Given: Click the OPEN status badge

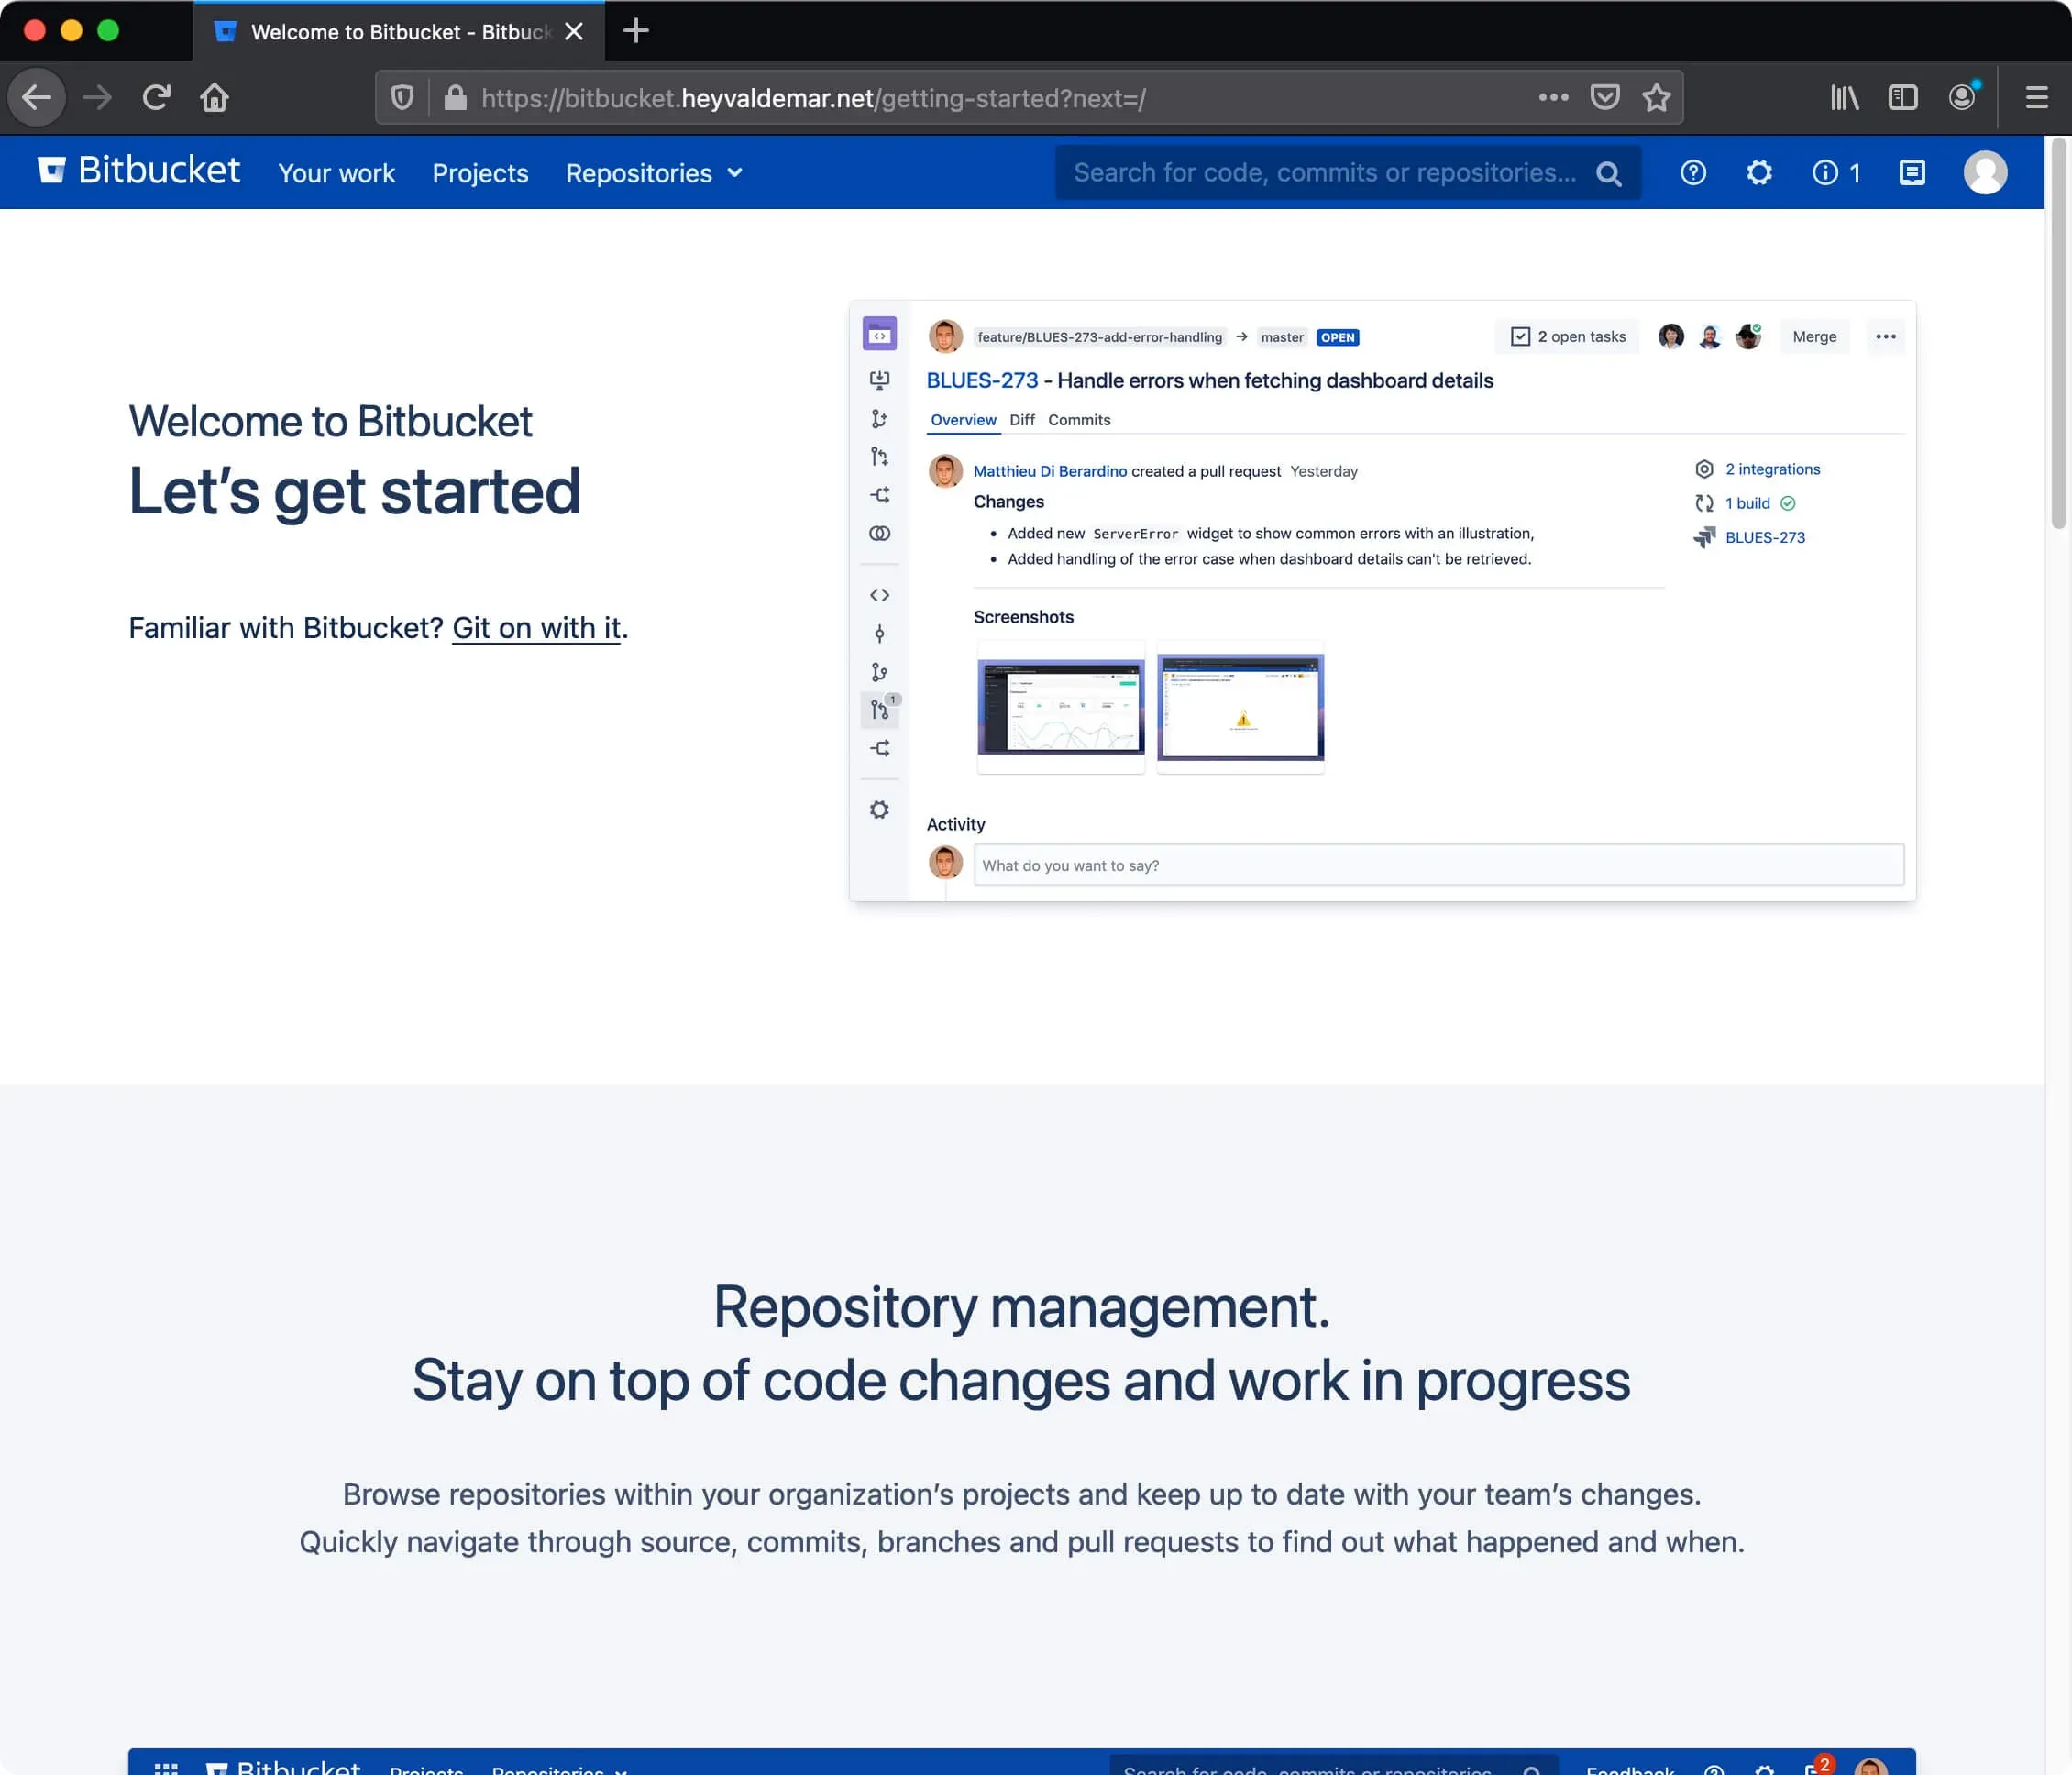Looking at the screenshot, I should (x=1337, y=337).
